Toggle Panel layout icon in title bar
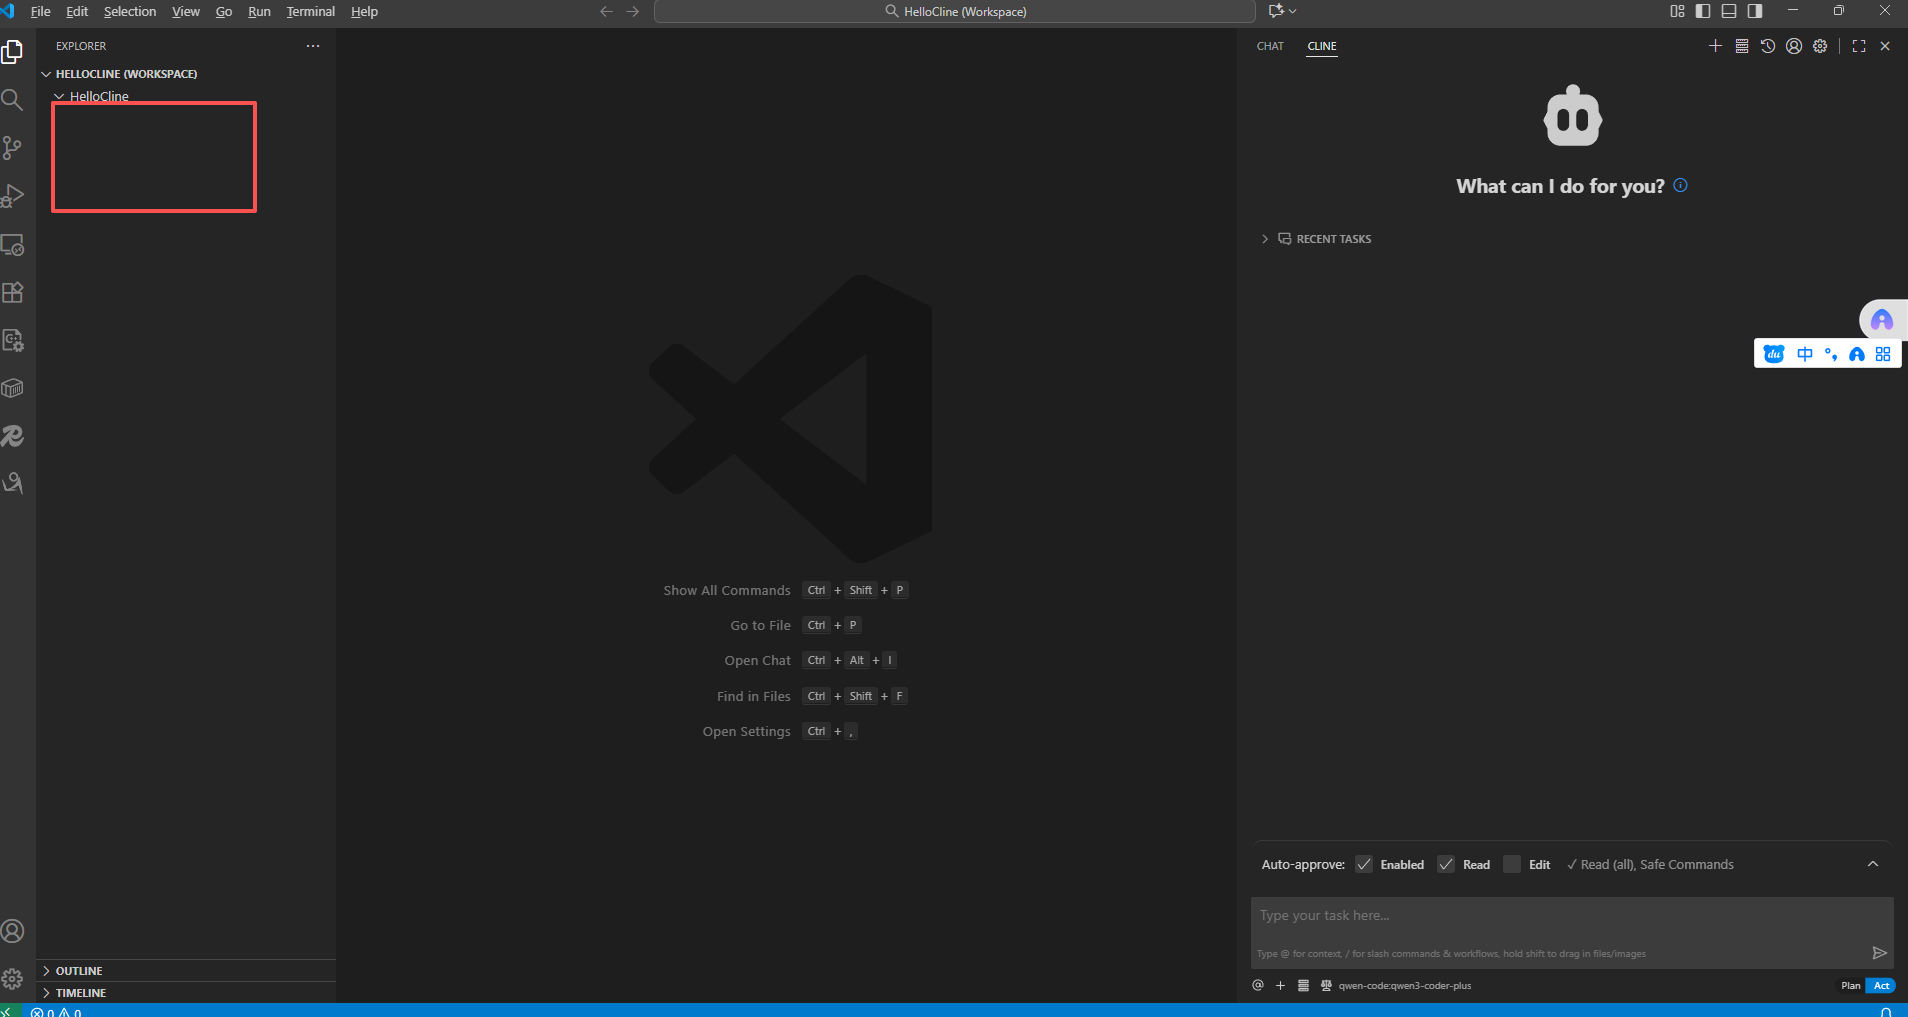 pyautogui.click(x=1729, y=11)
